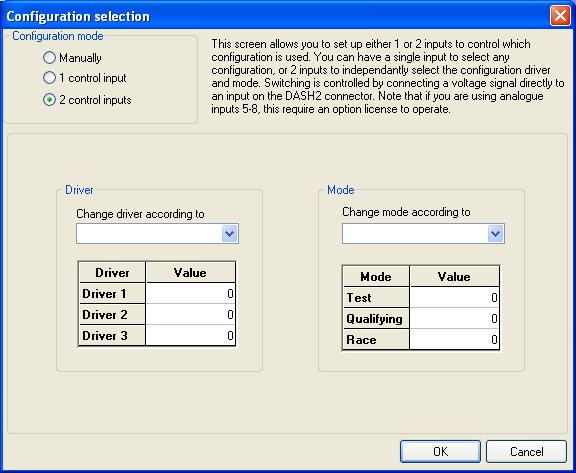Select the Qualifying row header
Viewport: 576px width, 473px height.
(376, 318)
